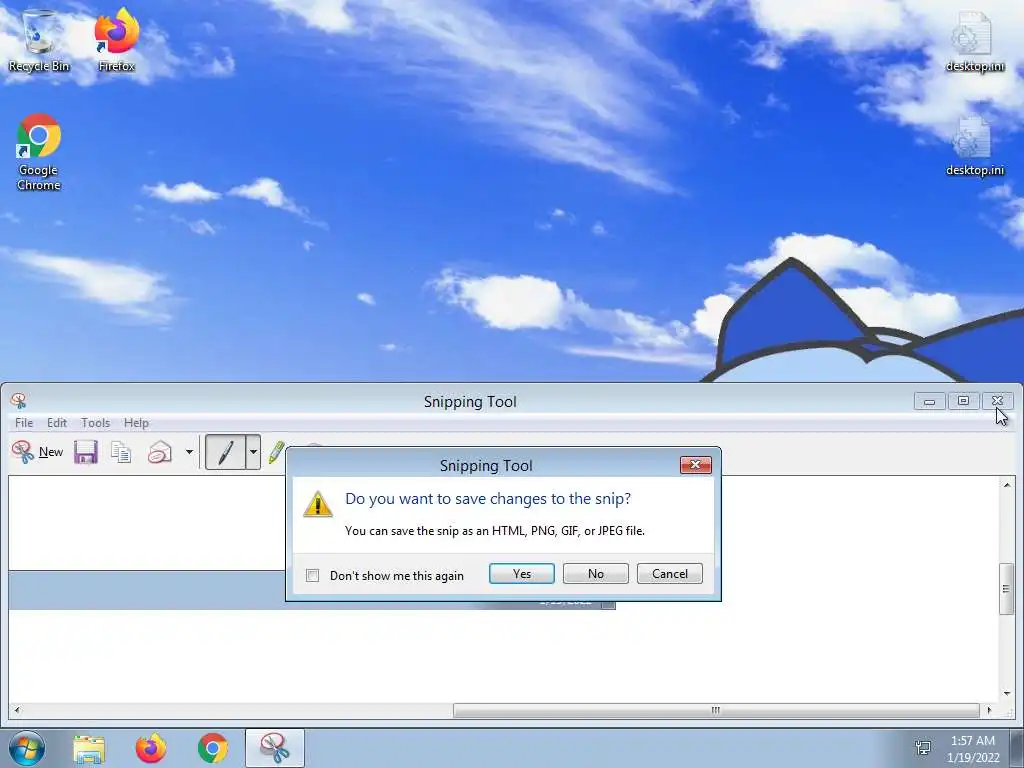Click the scroll down arrow
1024x768 pixels.
1006,694
